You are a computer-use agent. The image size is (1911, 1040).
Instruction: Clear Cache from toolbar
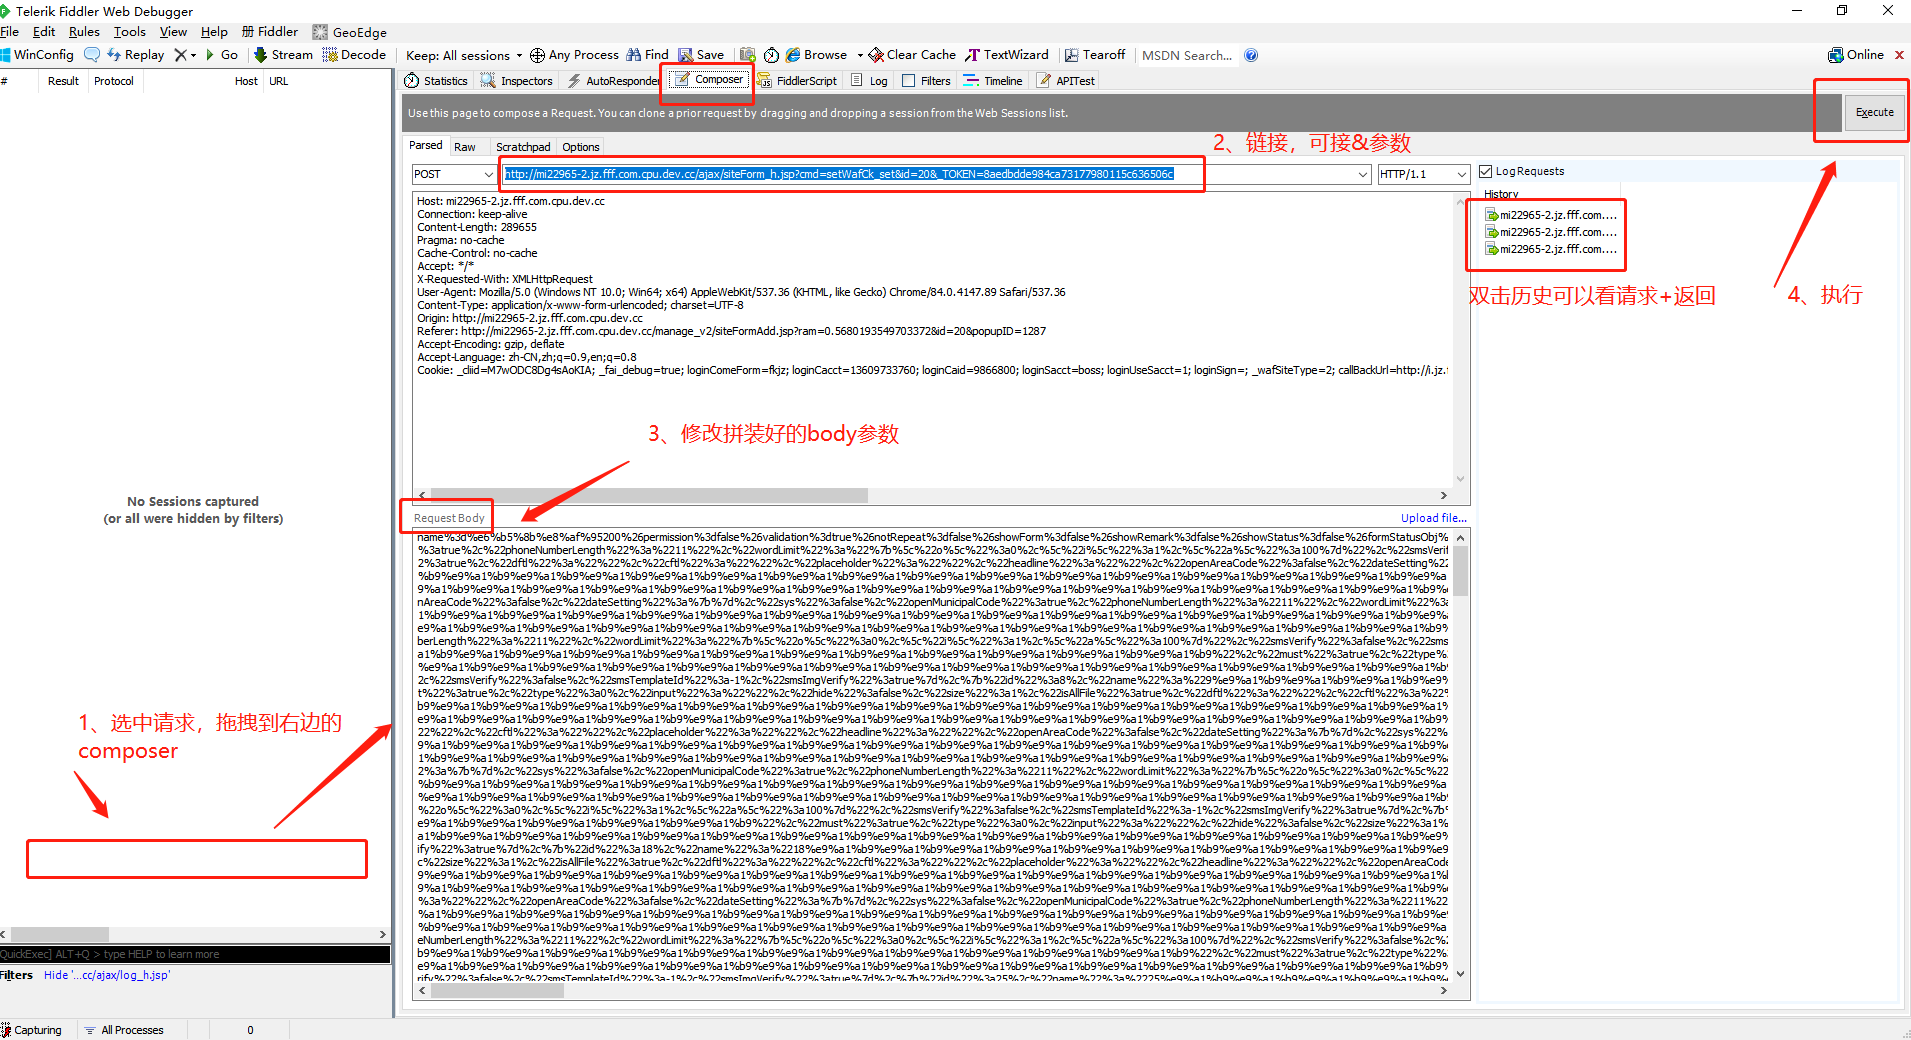pos(912,55)
